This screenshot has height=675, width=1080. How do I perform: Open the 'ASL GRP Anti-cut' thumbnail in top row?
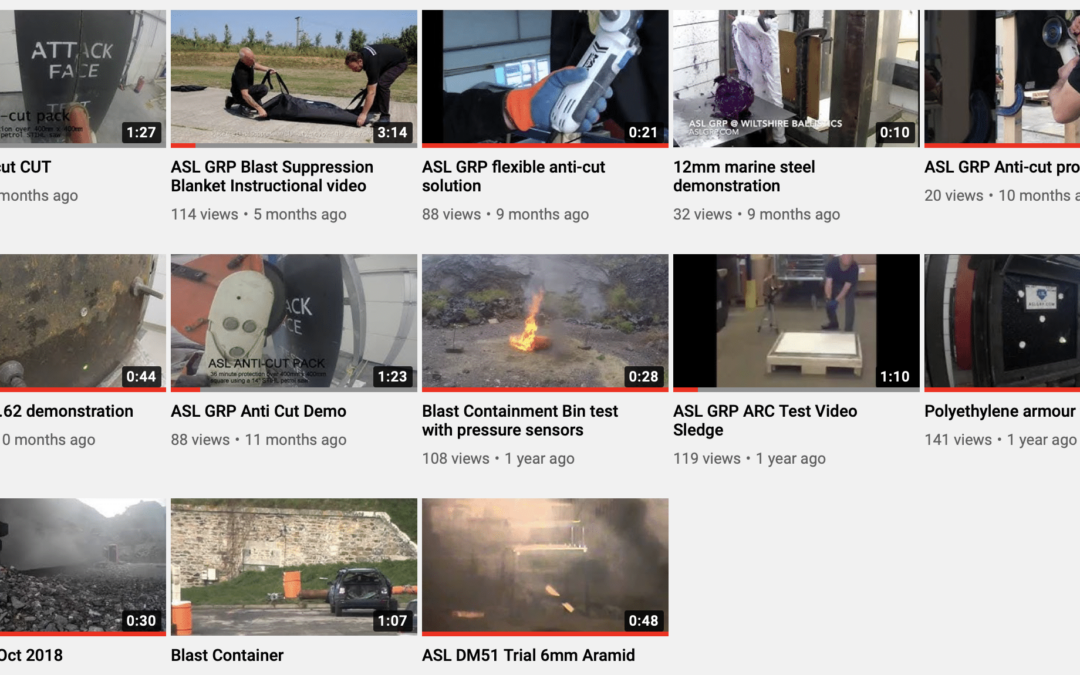1002,78
